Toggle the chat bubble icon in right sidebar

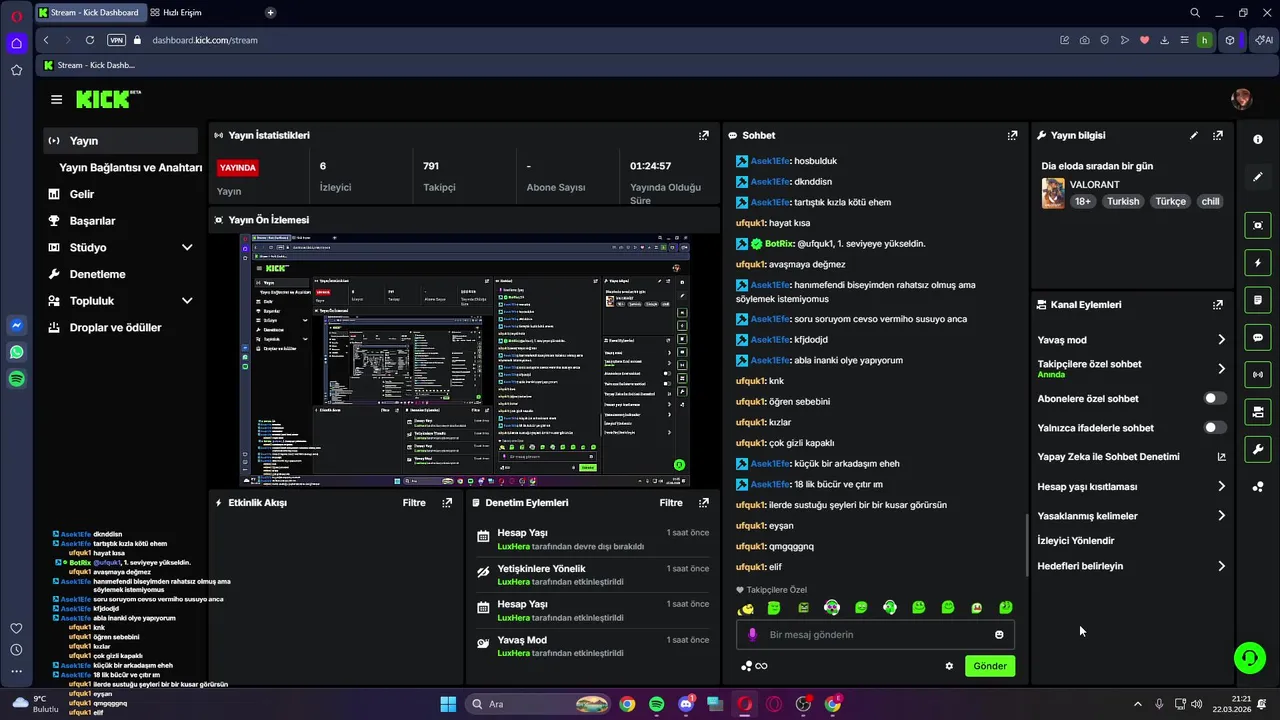pyautogui.click(x=1258, y=338)
